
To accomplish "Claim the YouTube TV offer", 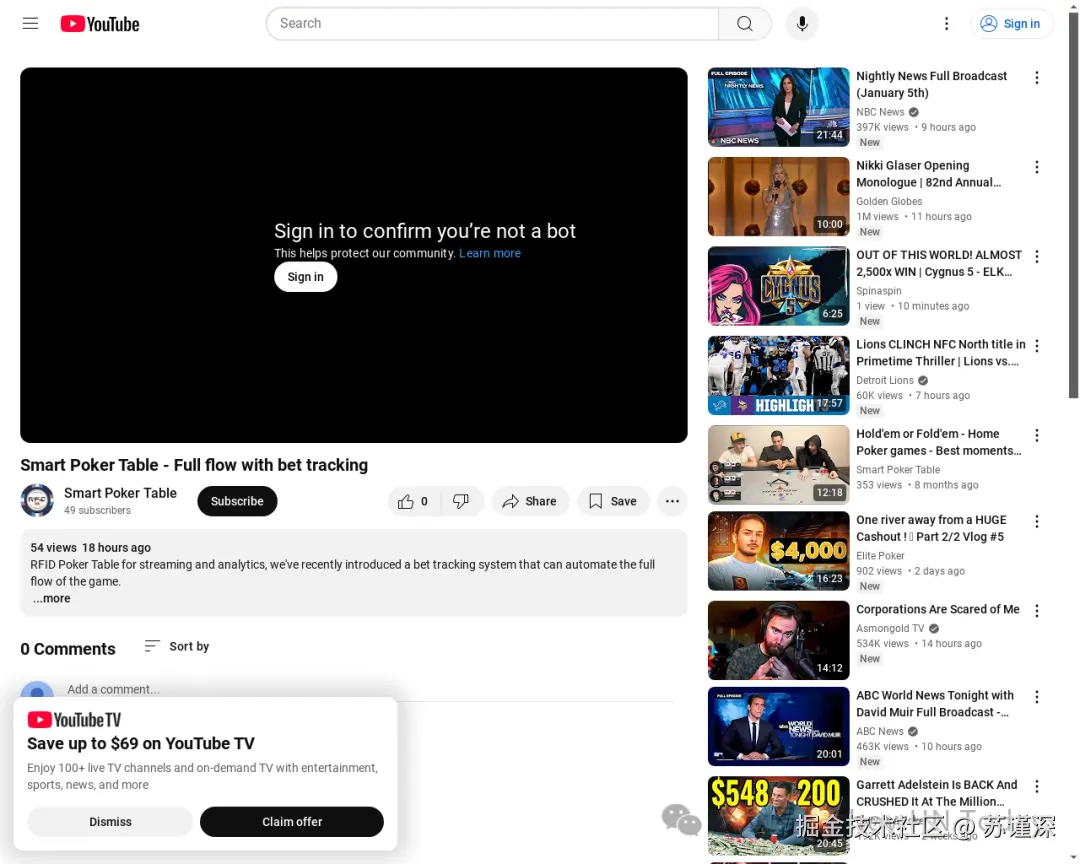I will [292, 821].
